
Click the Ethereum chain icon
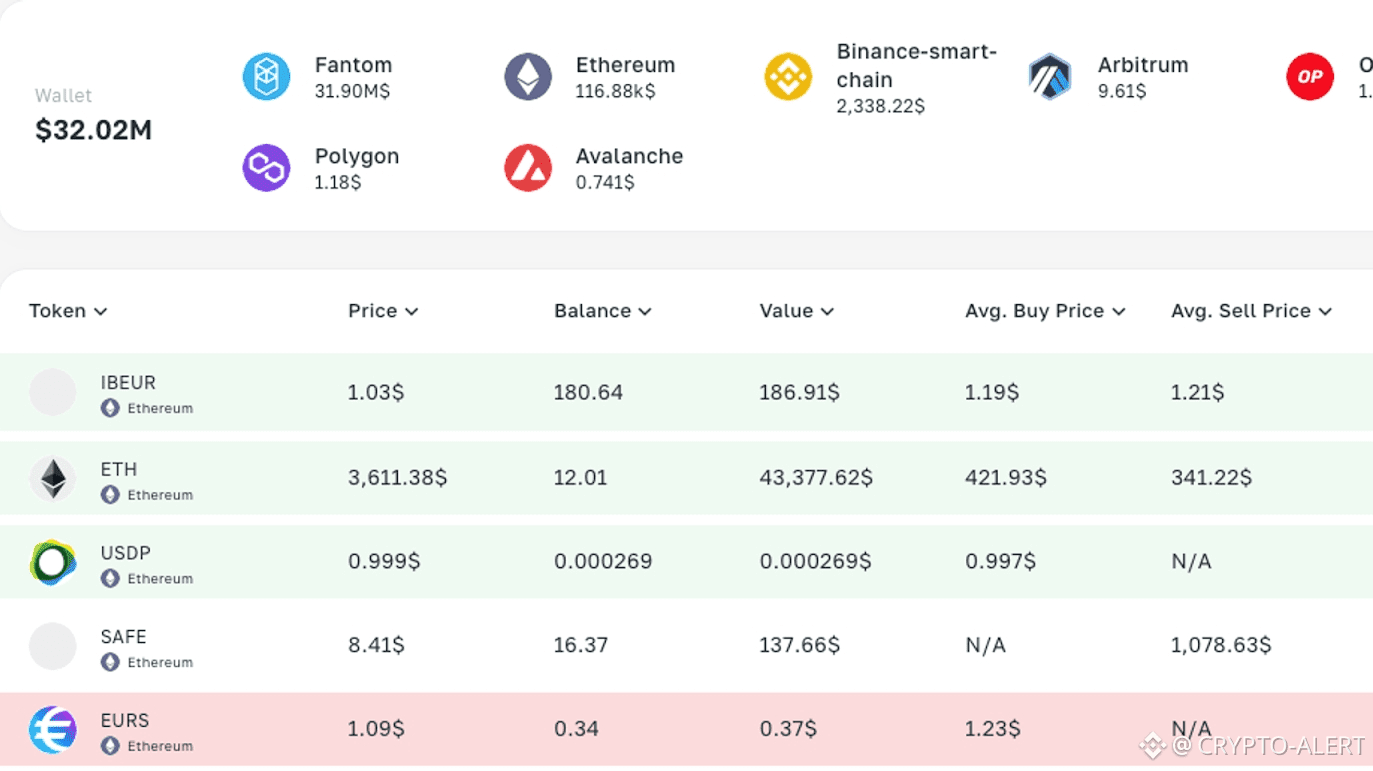tap(528, 77)
